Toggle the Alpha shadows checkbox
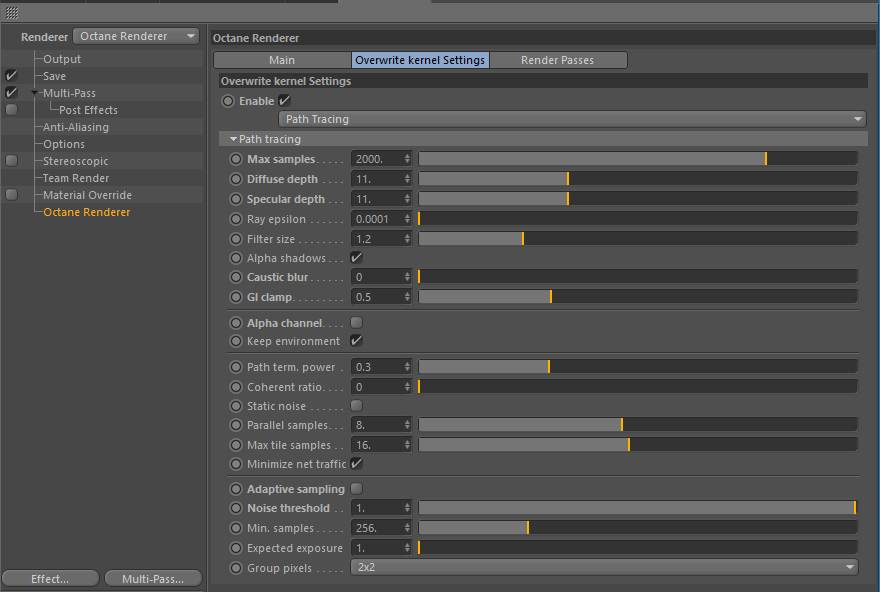This screenshot has height=592, width=880. tap(356, 258)
